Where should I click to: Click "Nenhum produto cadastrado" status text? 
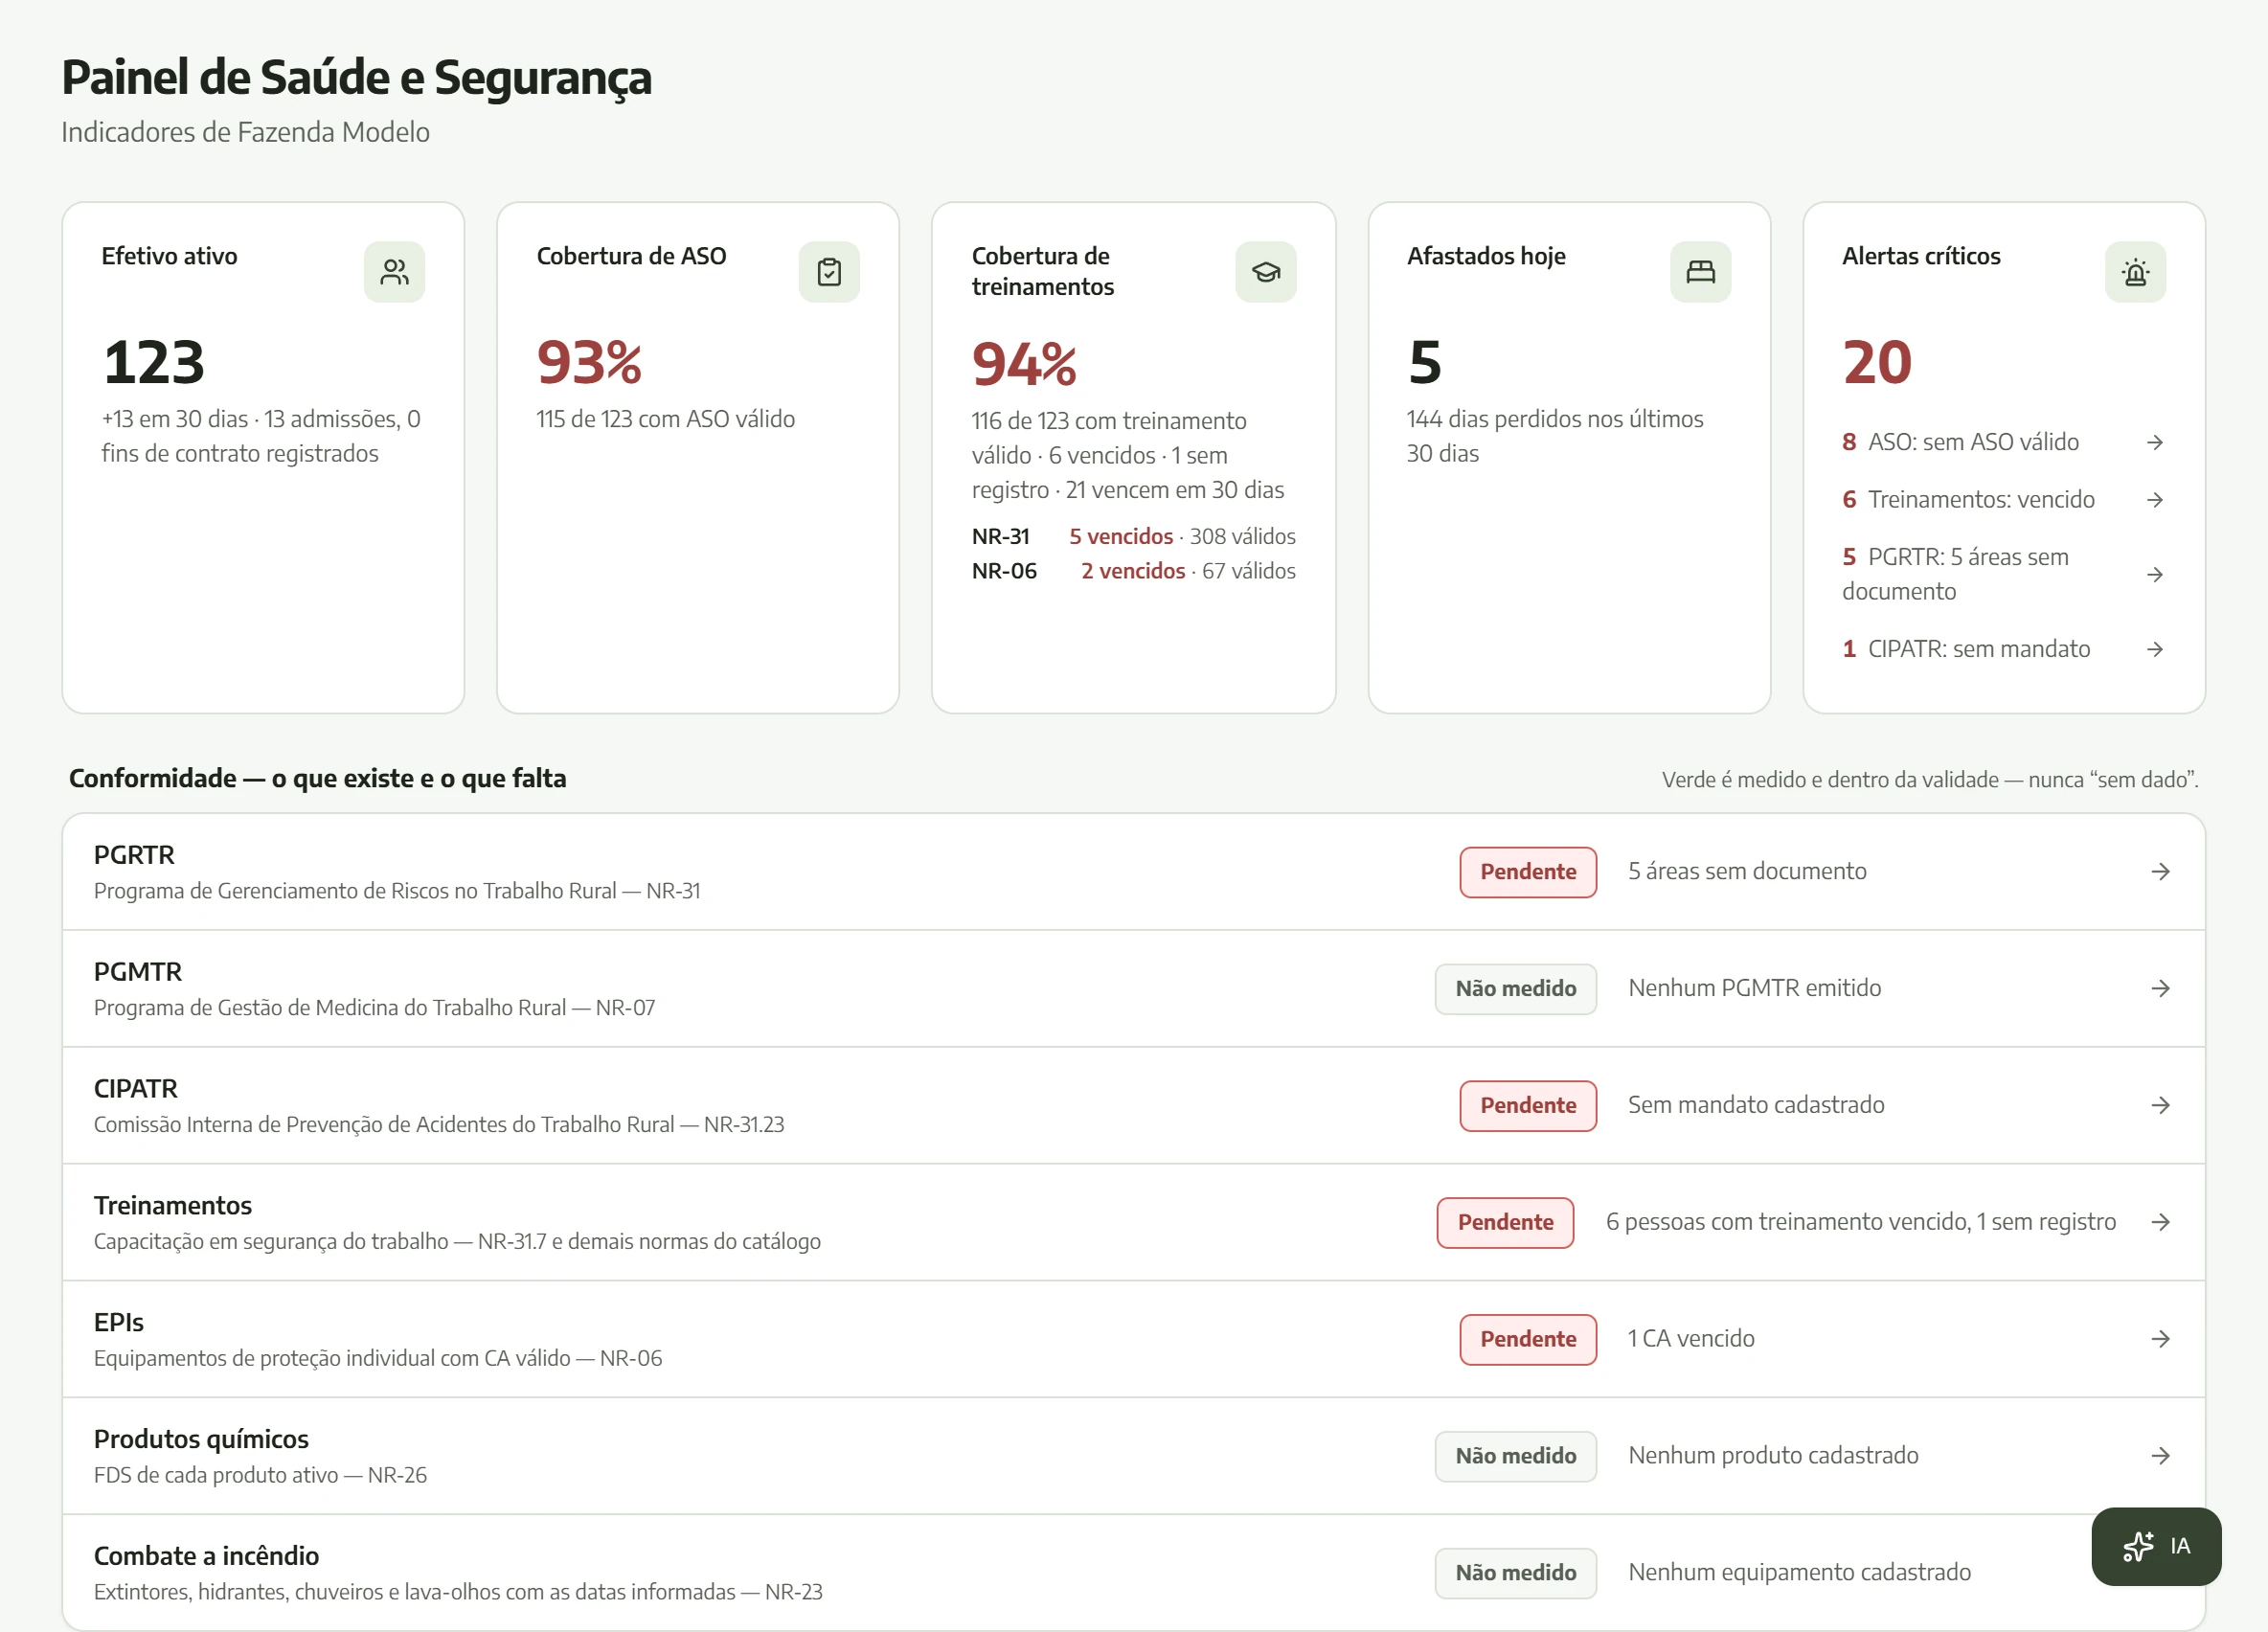(x=1773, y=1456)
